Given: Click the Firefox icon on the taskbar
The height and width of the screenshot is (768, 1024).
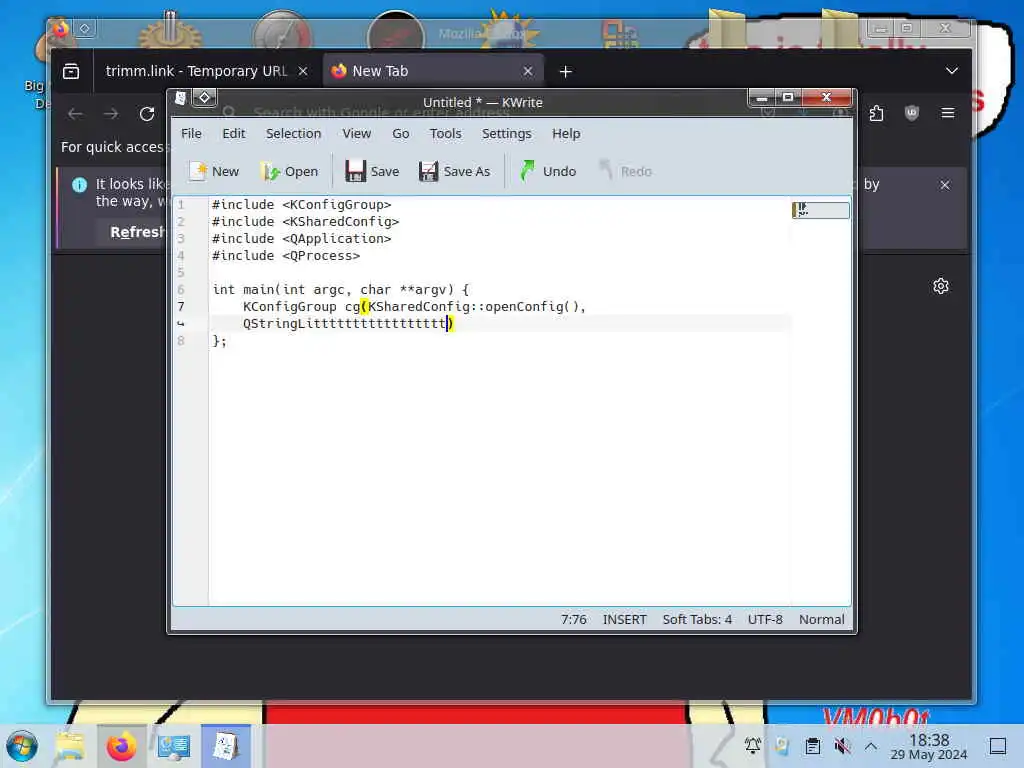Looking at the screenshot, I should tap(121, 746).
